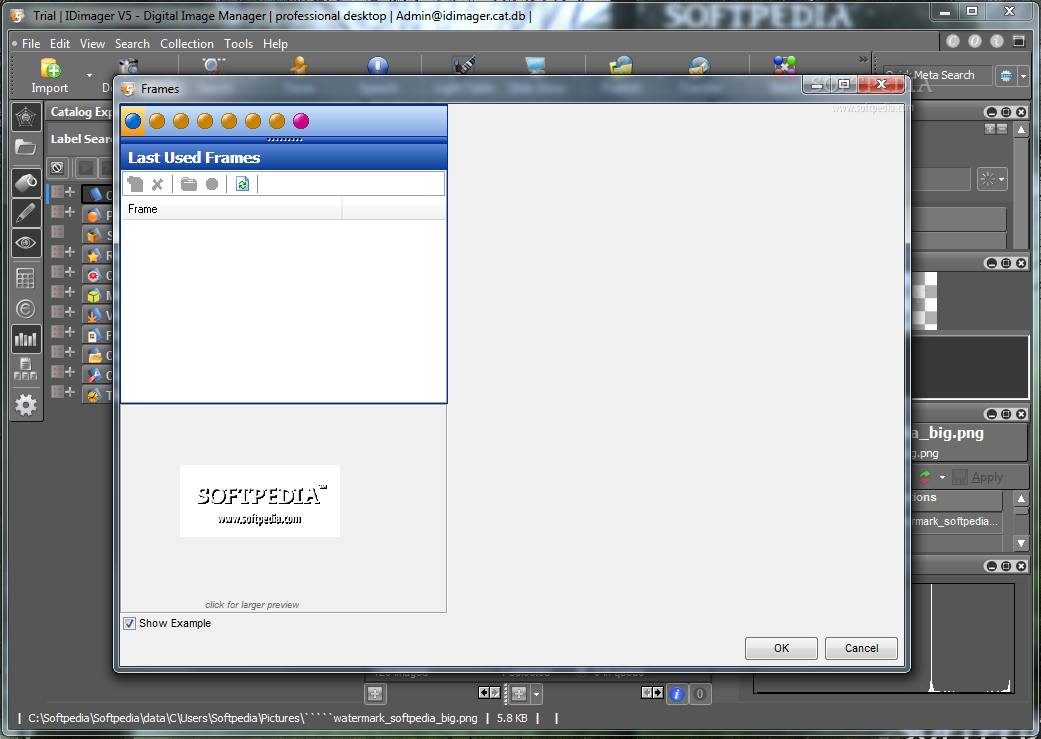Toggle the Show Example checkbox
Viewport: 1041px width, 739px height.
129,623
